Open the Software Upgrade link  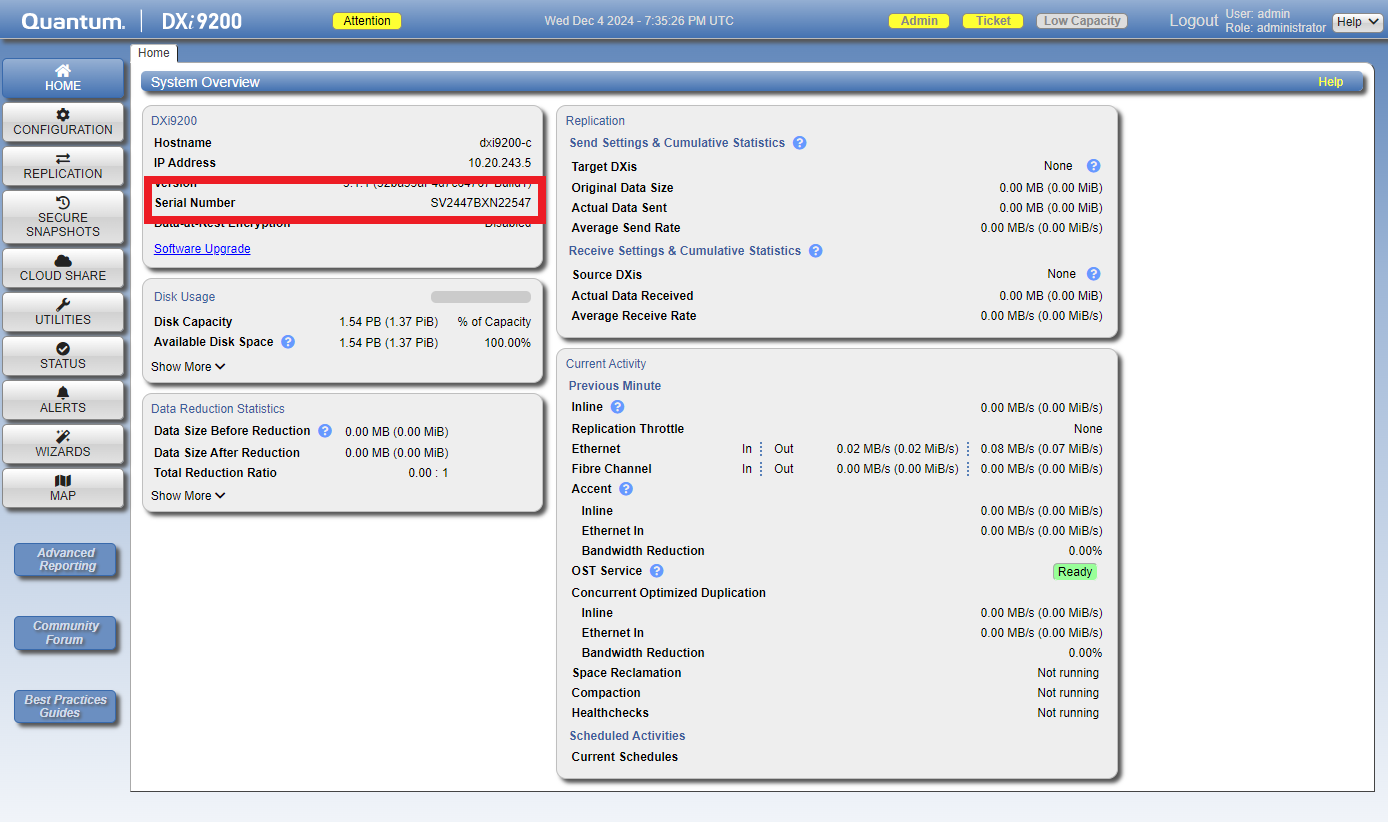[202, 249]
